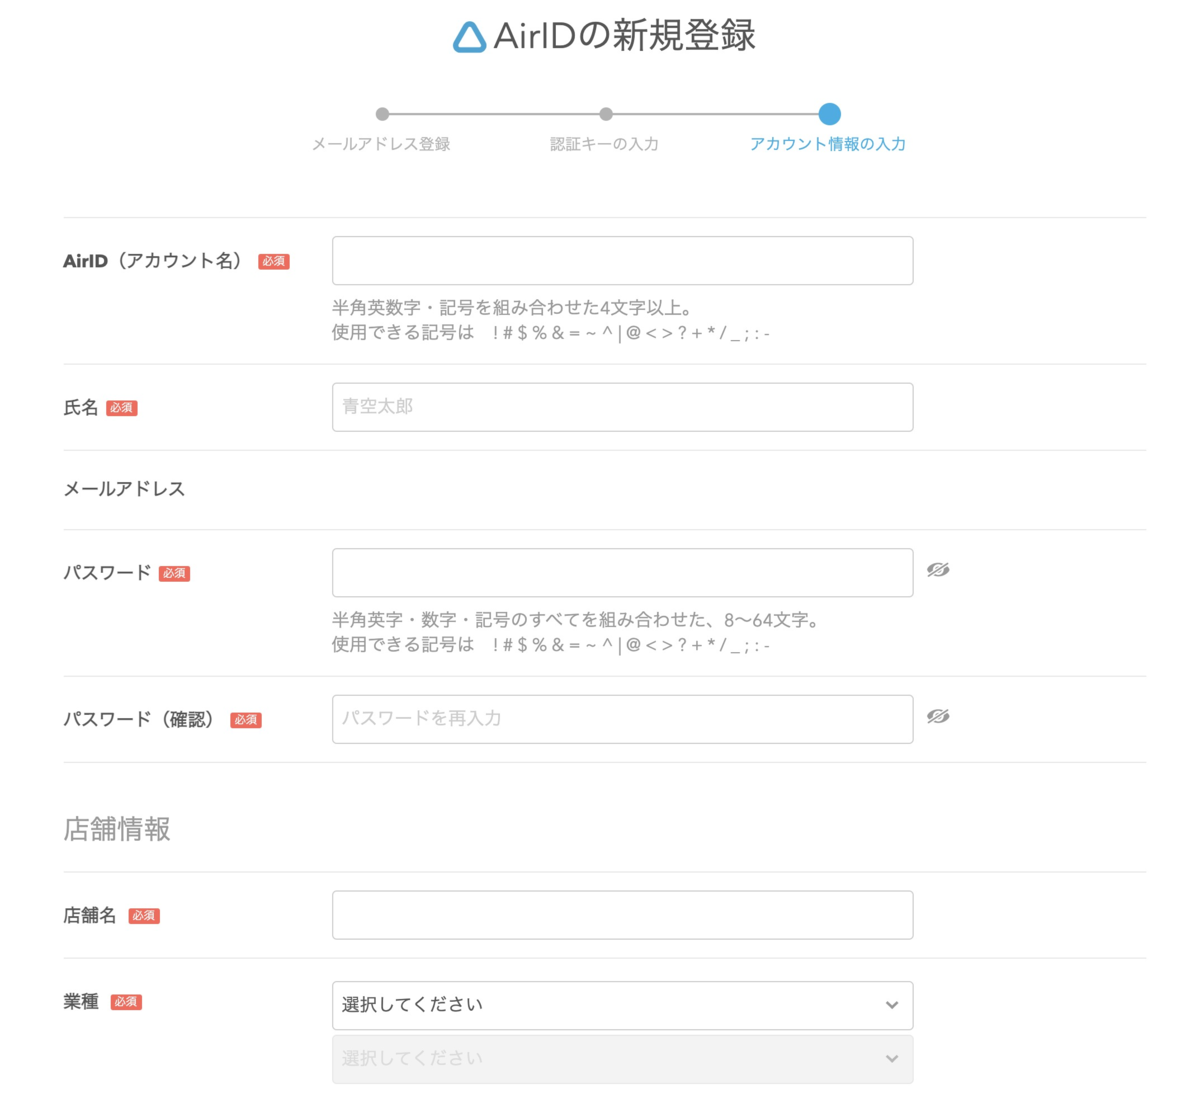Select the メールアドレス登録 step label
This screenshot has width=1200, height=1103.
(x=381, y=144)
